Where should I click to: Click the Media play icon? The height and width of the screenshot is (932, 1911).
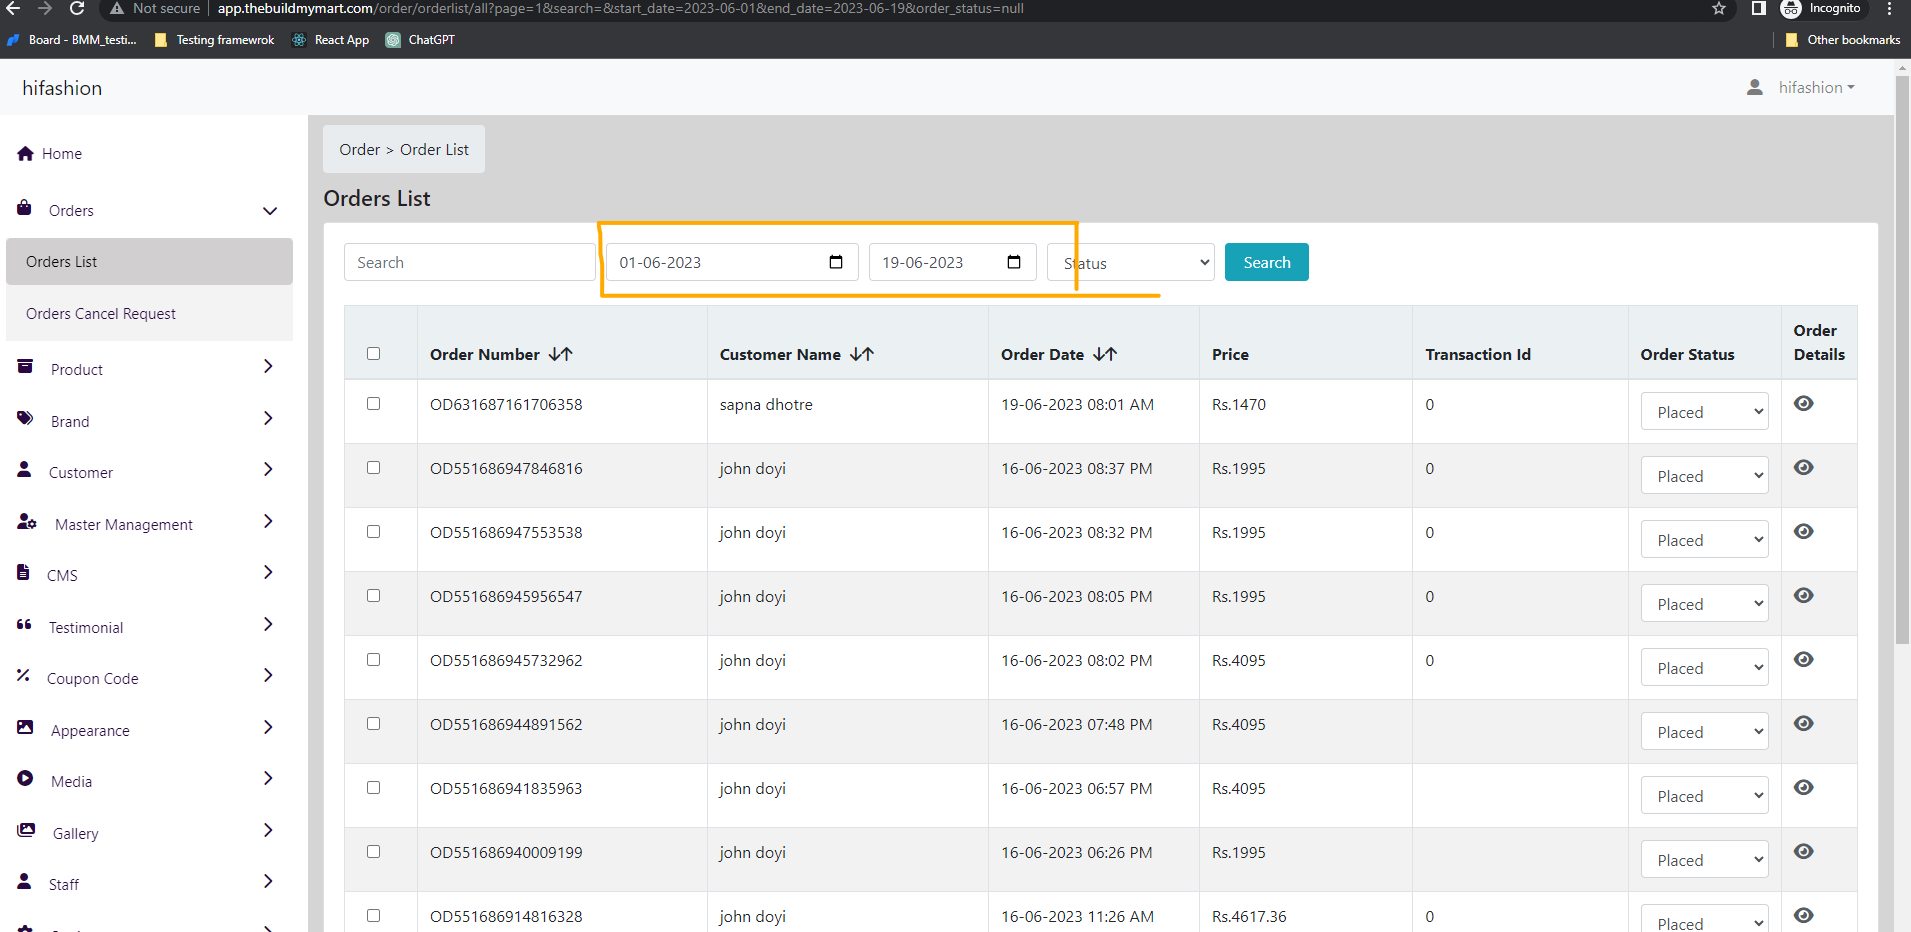[x=25, y=778]
